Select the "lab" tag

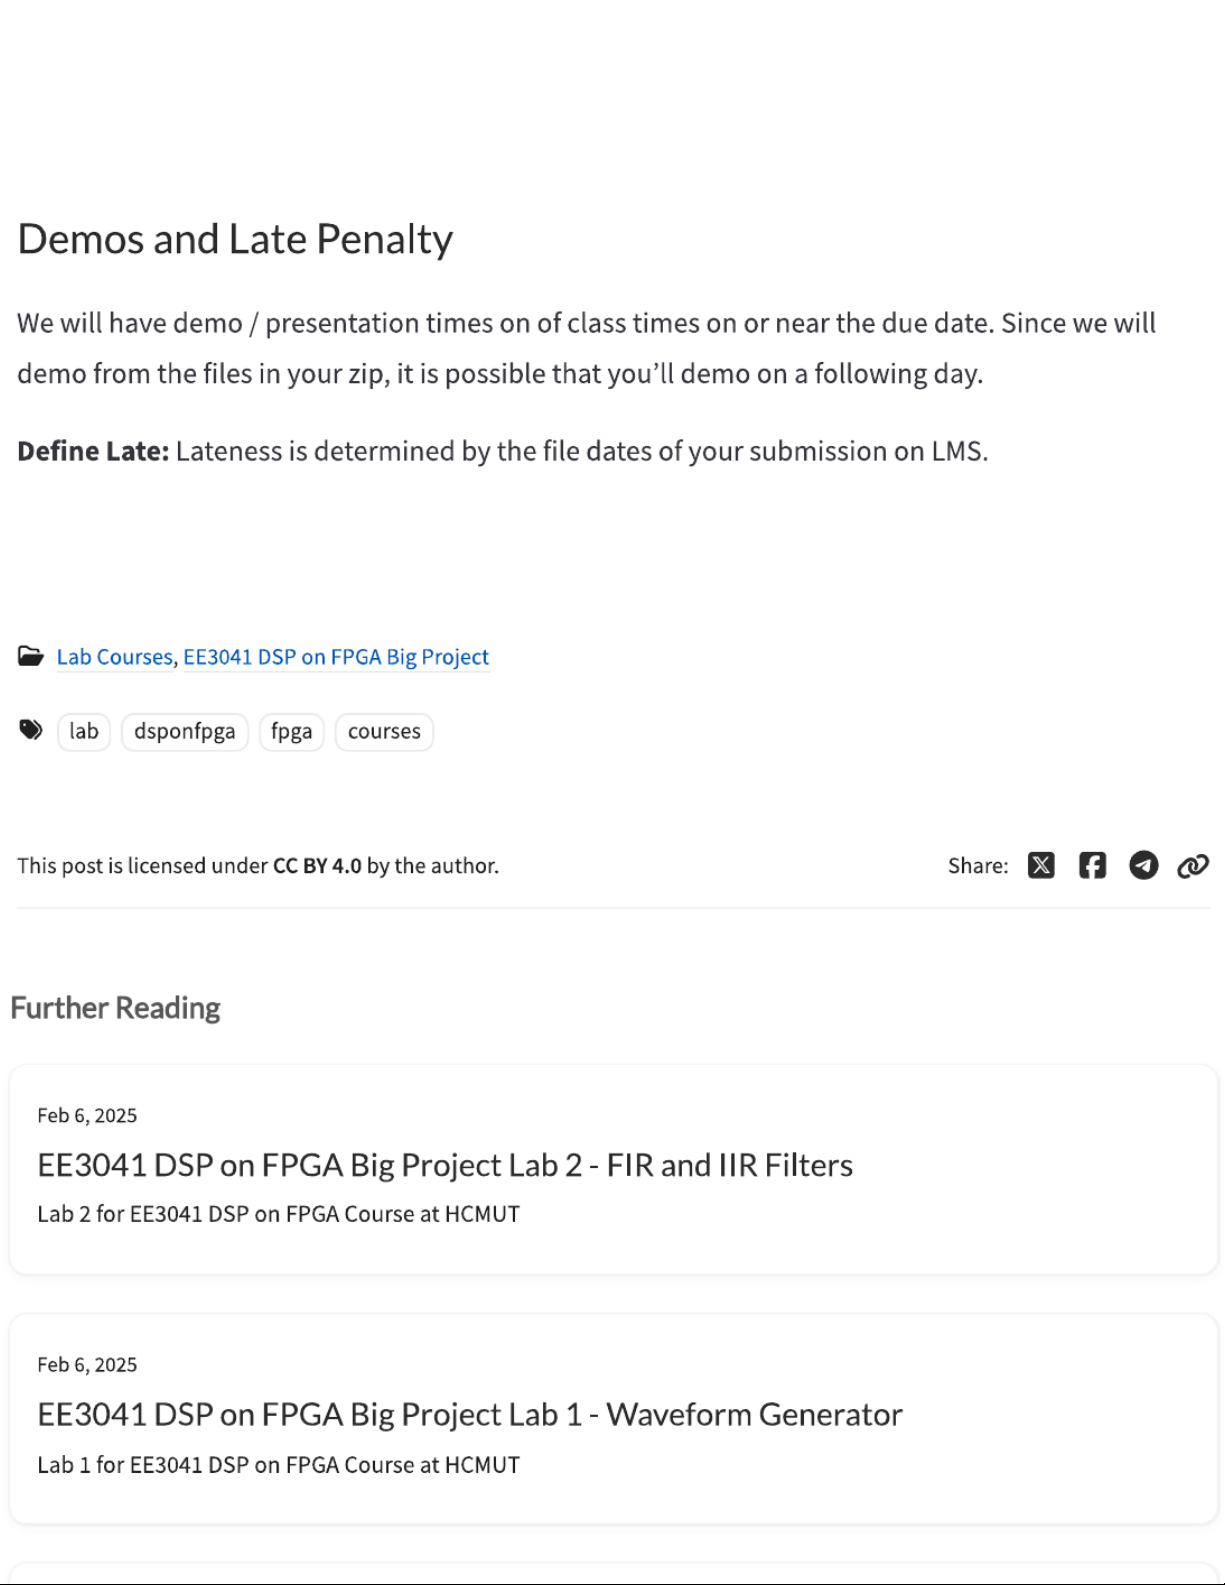[x=84, y=731]
